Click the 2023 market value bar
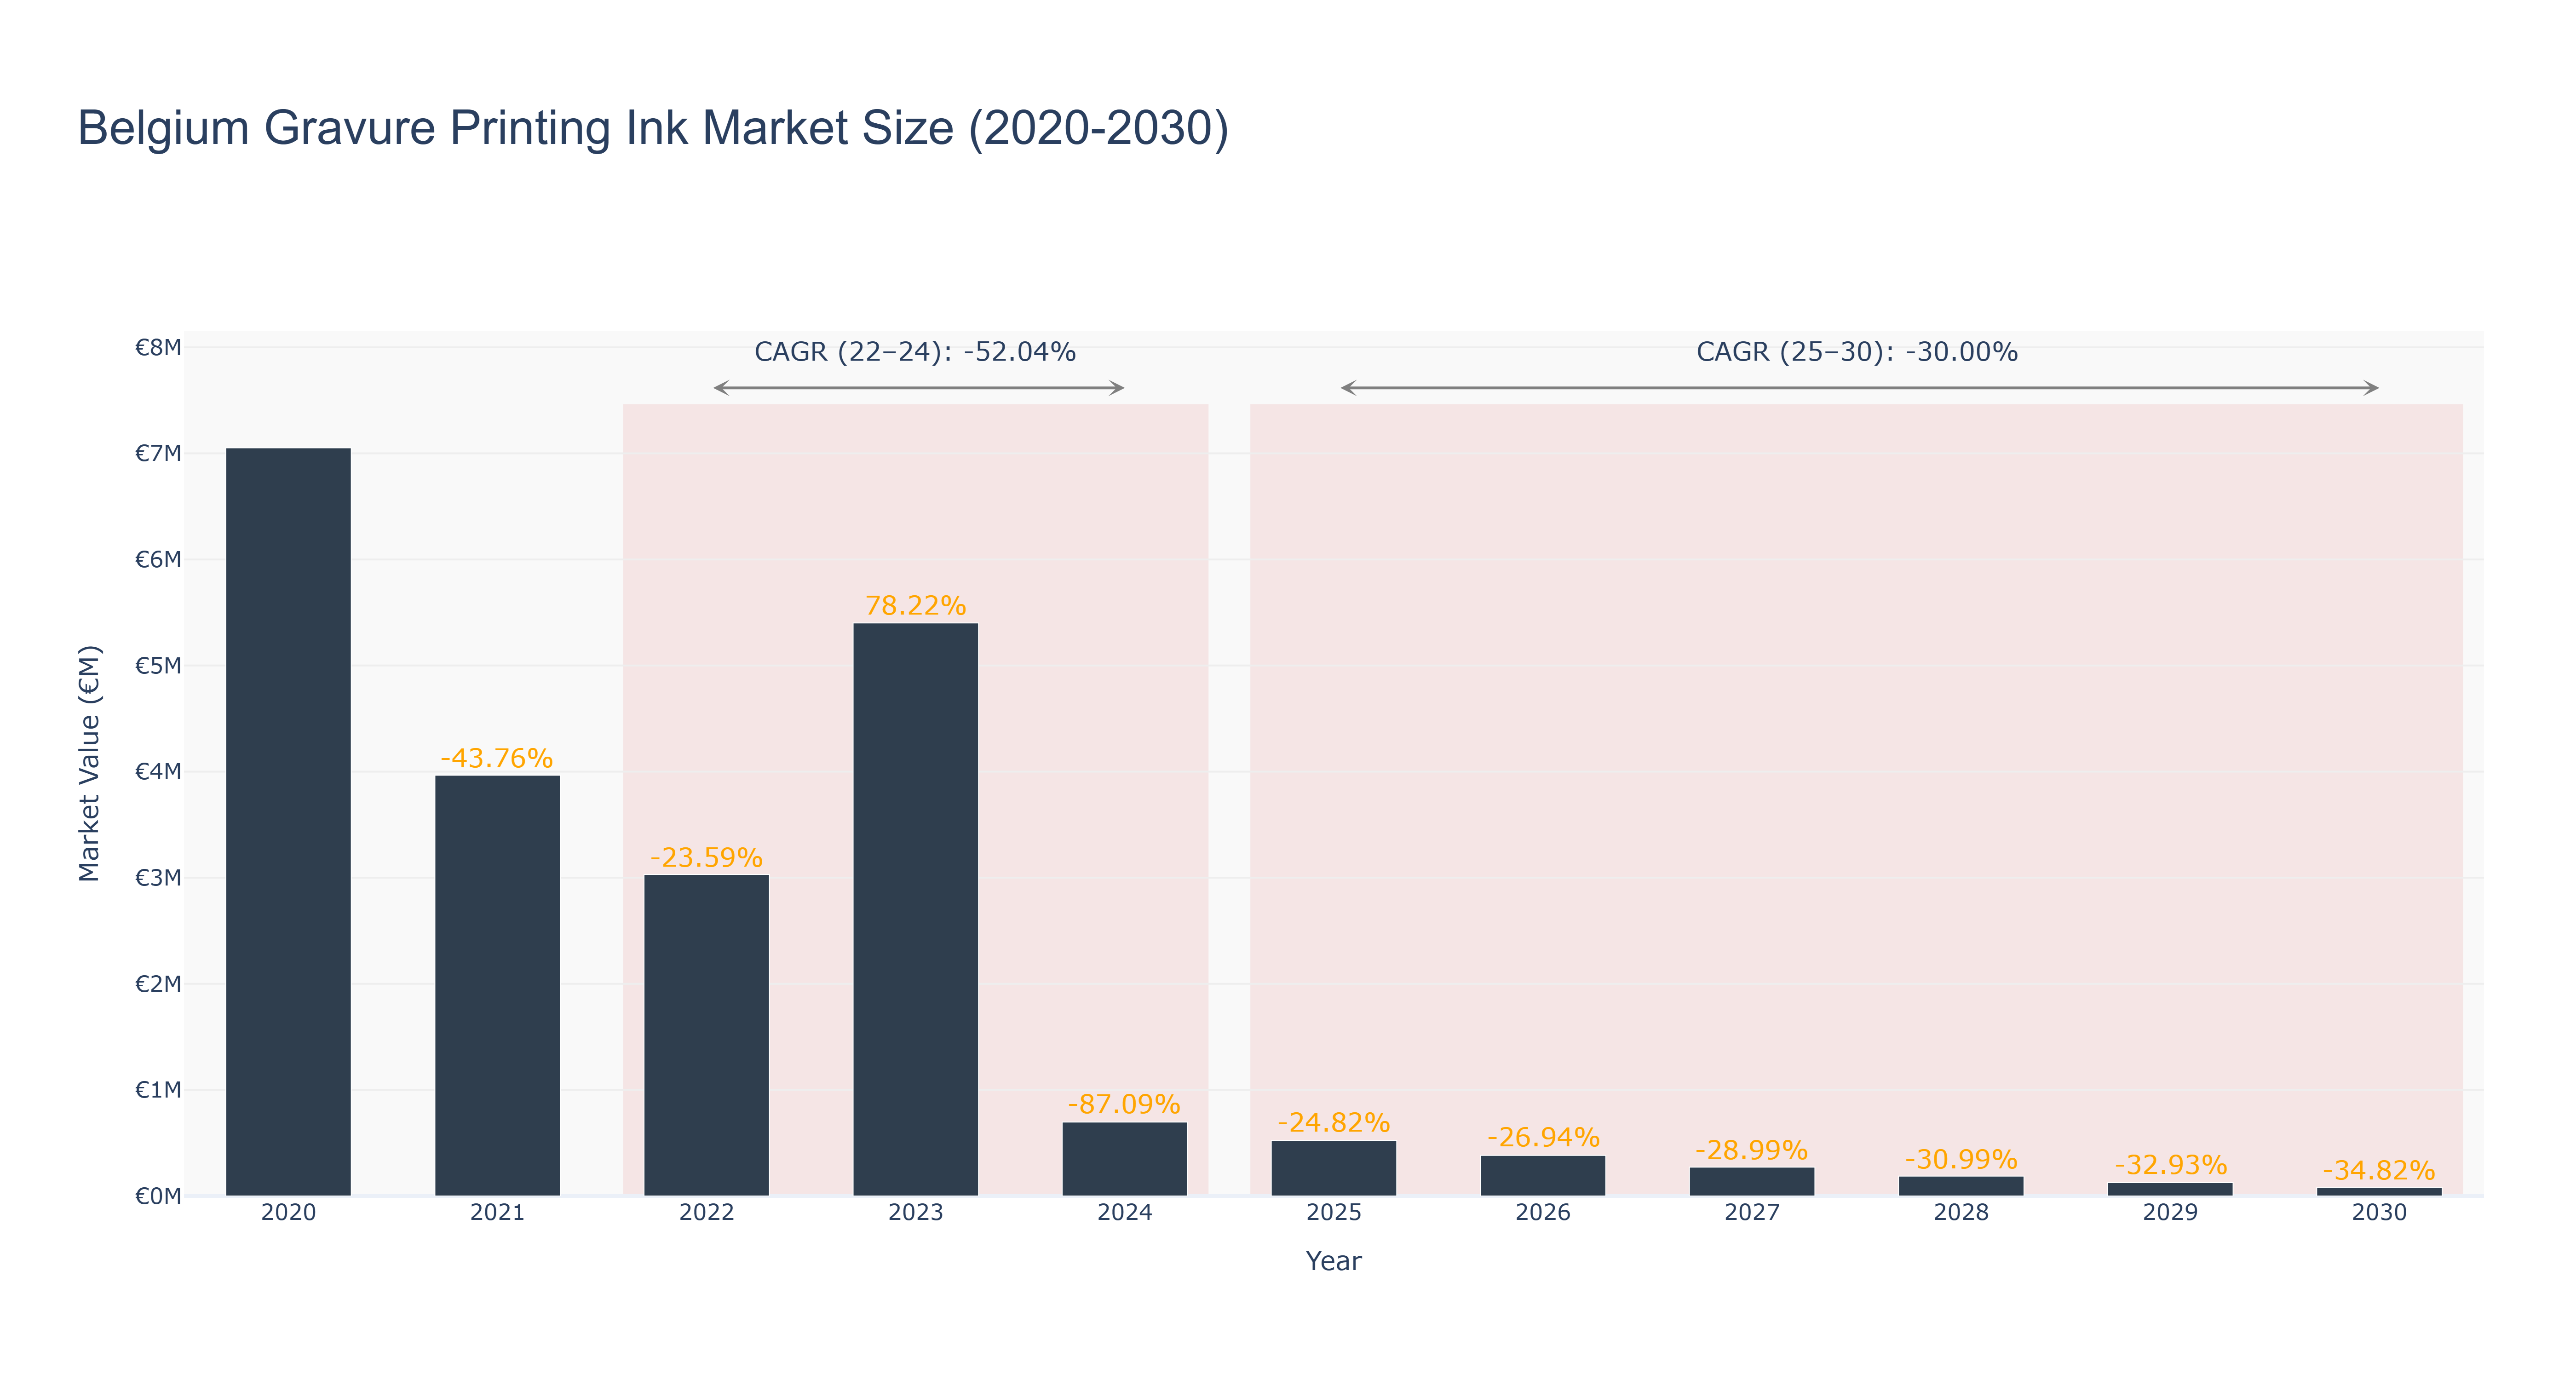2576x1380 pixels. pyautogui.click(x=915, y=910)
